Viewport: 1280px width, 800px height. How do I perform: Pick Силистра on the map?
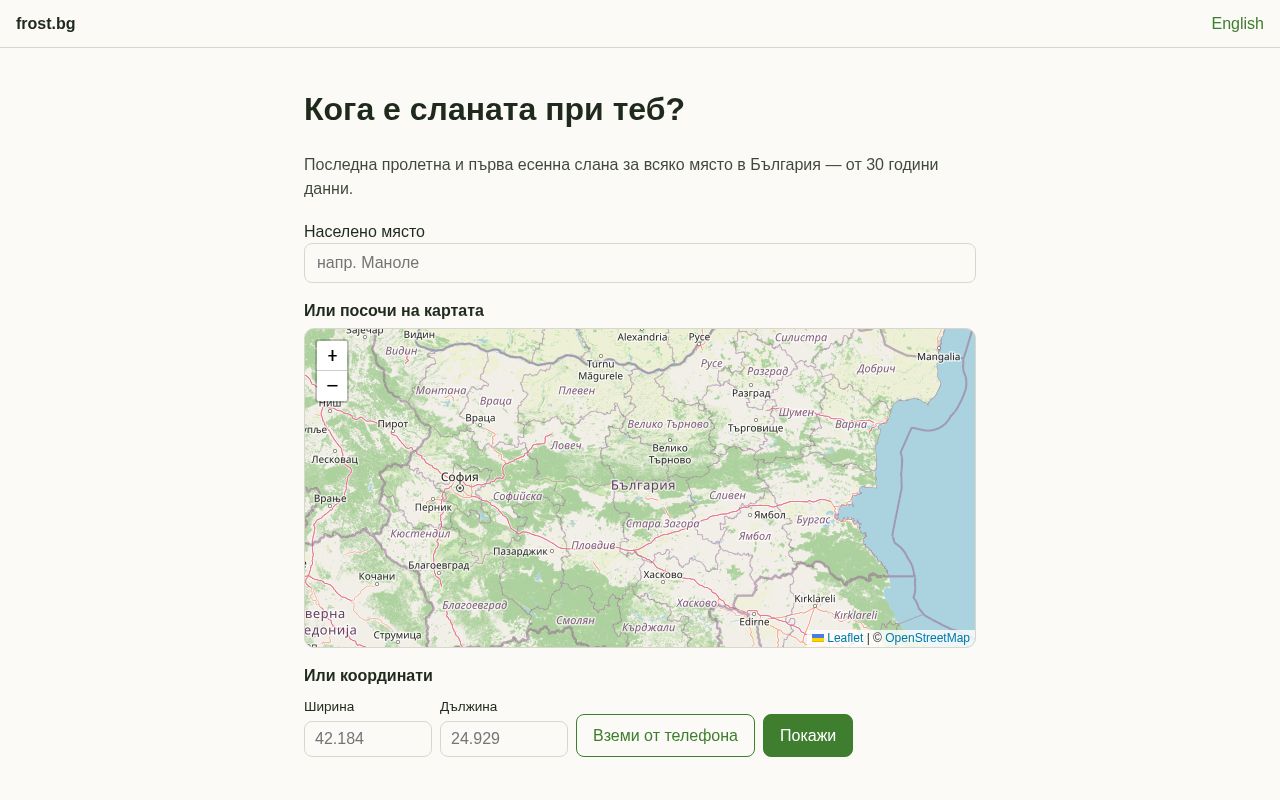click(x=801, y=337)
